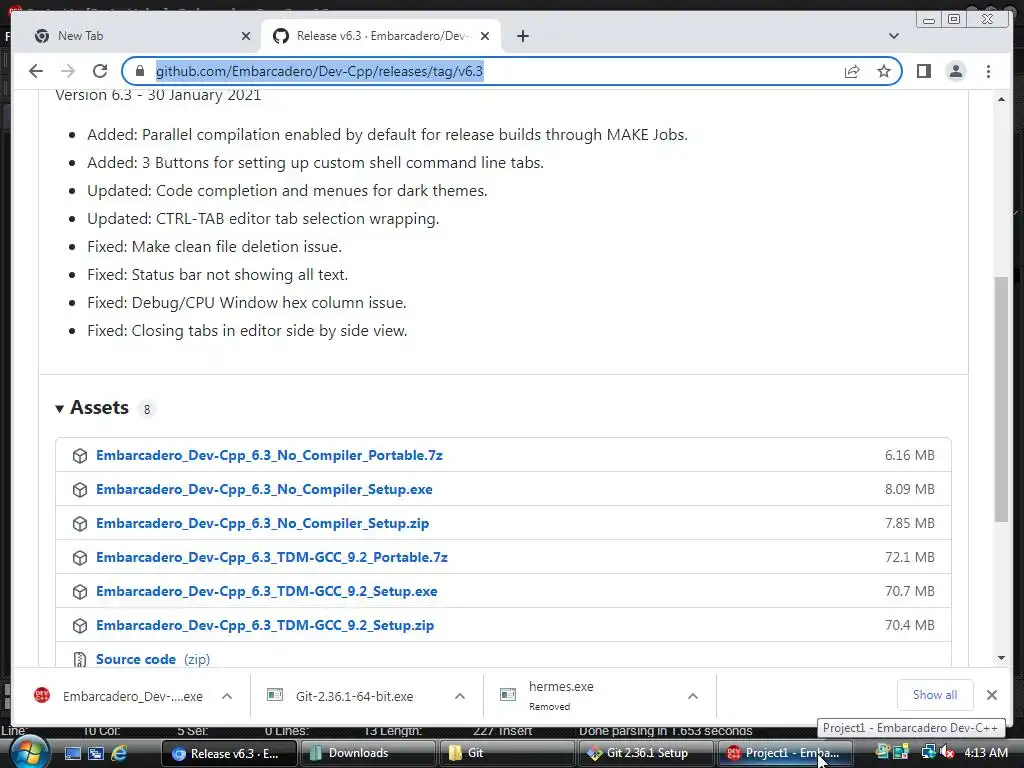This screenshot has height=768, width=1024.
Task: Click package icon beside No_Compiler_Setup.exe
Action: (x=80, y=490)
